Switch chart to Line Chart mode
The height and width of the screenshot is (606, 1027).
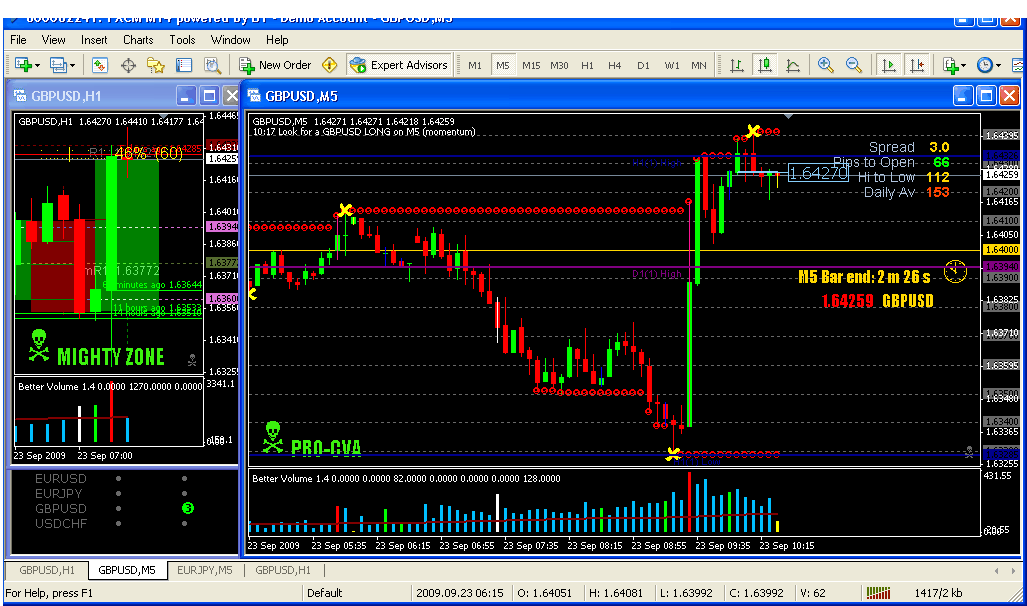tap(793, 65)
